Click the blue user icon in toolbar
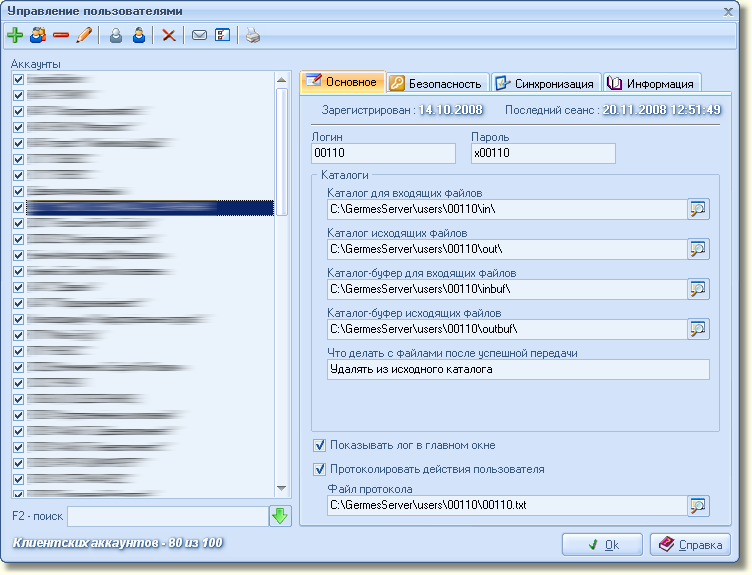The width and height of the screenshot is (752, 575). tap(139, 35)
